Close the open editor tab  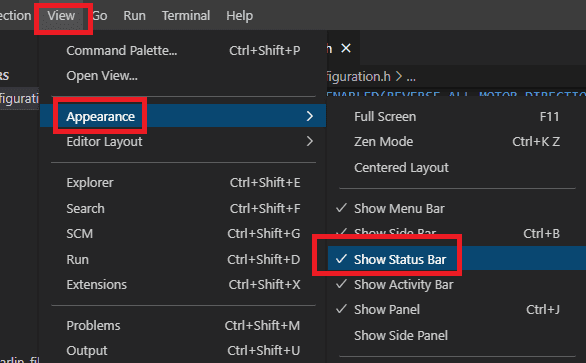346,48
